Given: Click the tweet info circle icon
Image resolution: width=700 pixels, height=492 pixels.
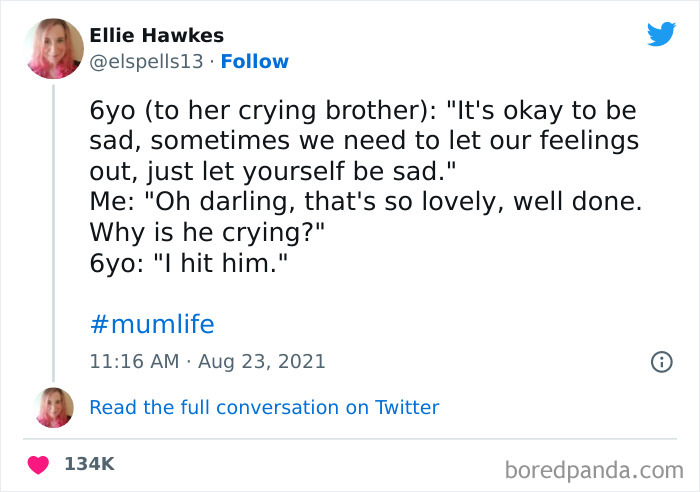Looking at the screenshot, I should (661, 362).
